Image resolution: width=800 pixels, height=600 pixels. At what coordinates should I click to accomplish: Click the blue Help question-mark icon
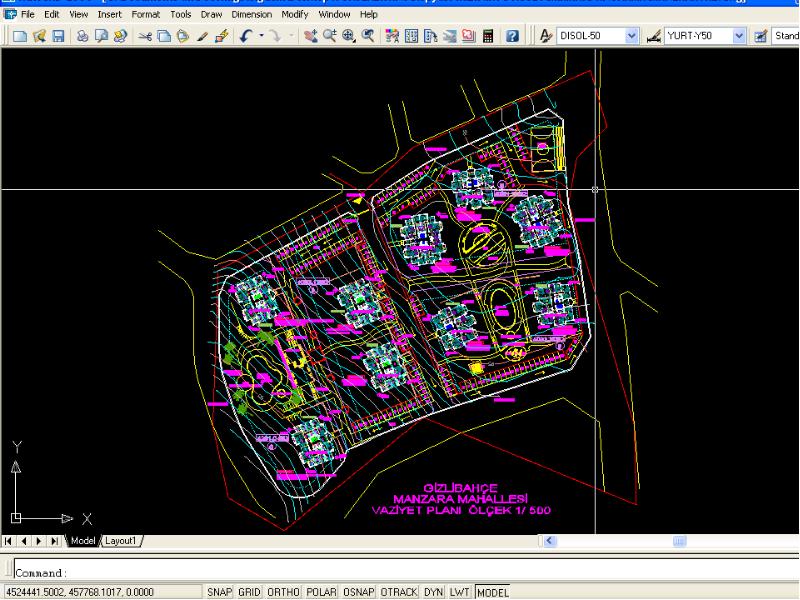point(512,36)
